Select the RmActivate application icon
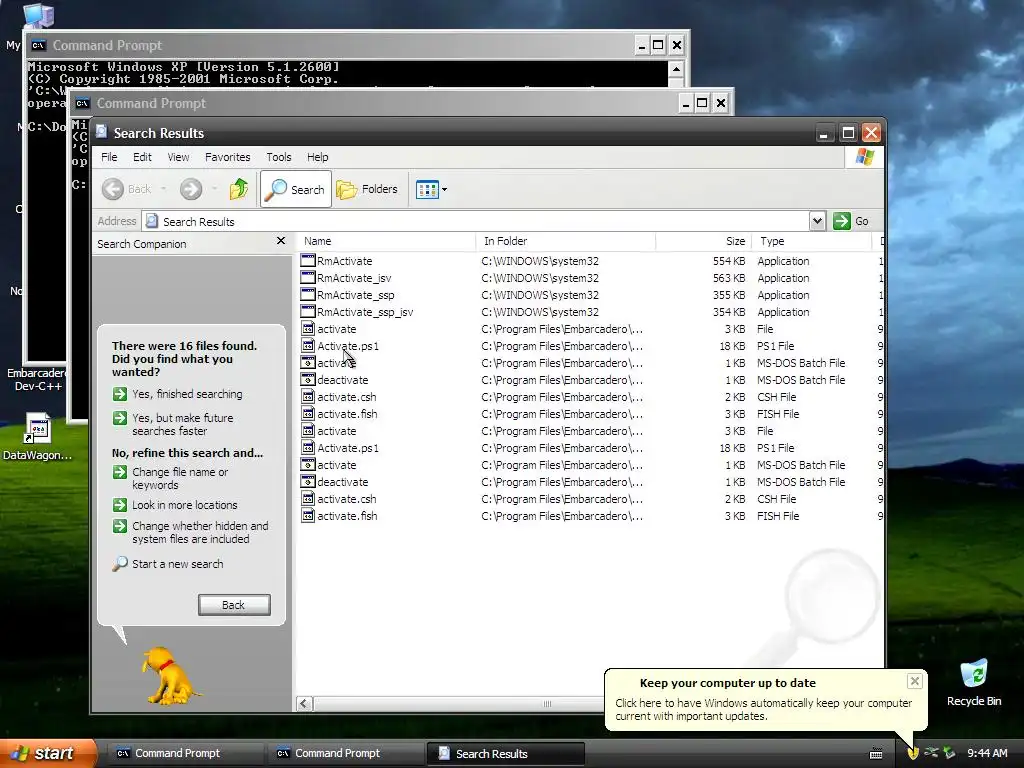 308,260
